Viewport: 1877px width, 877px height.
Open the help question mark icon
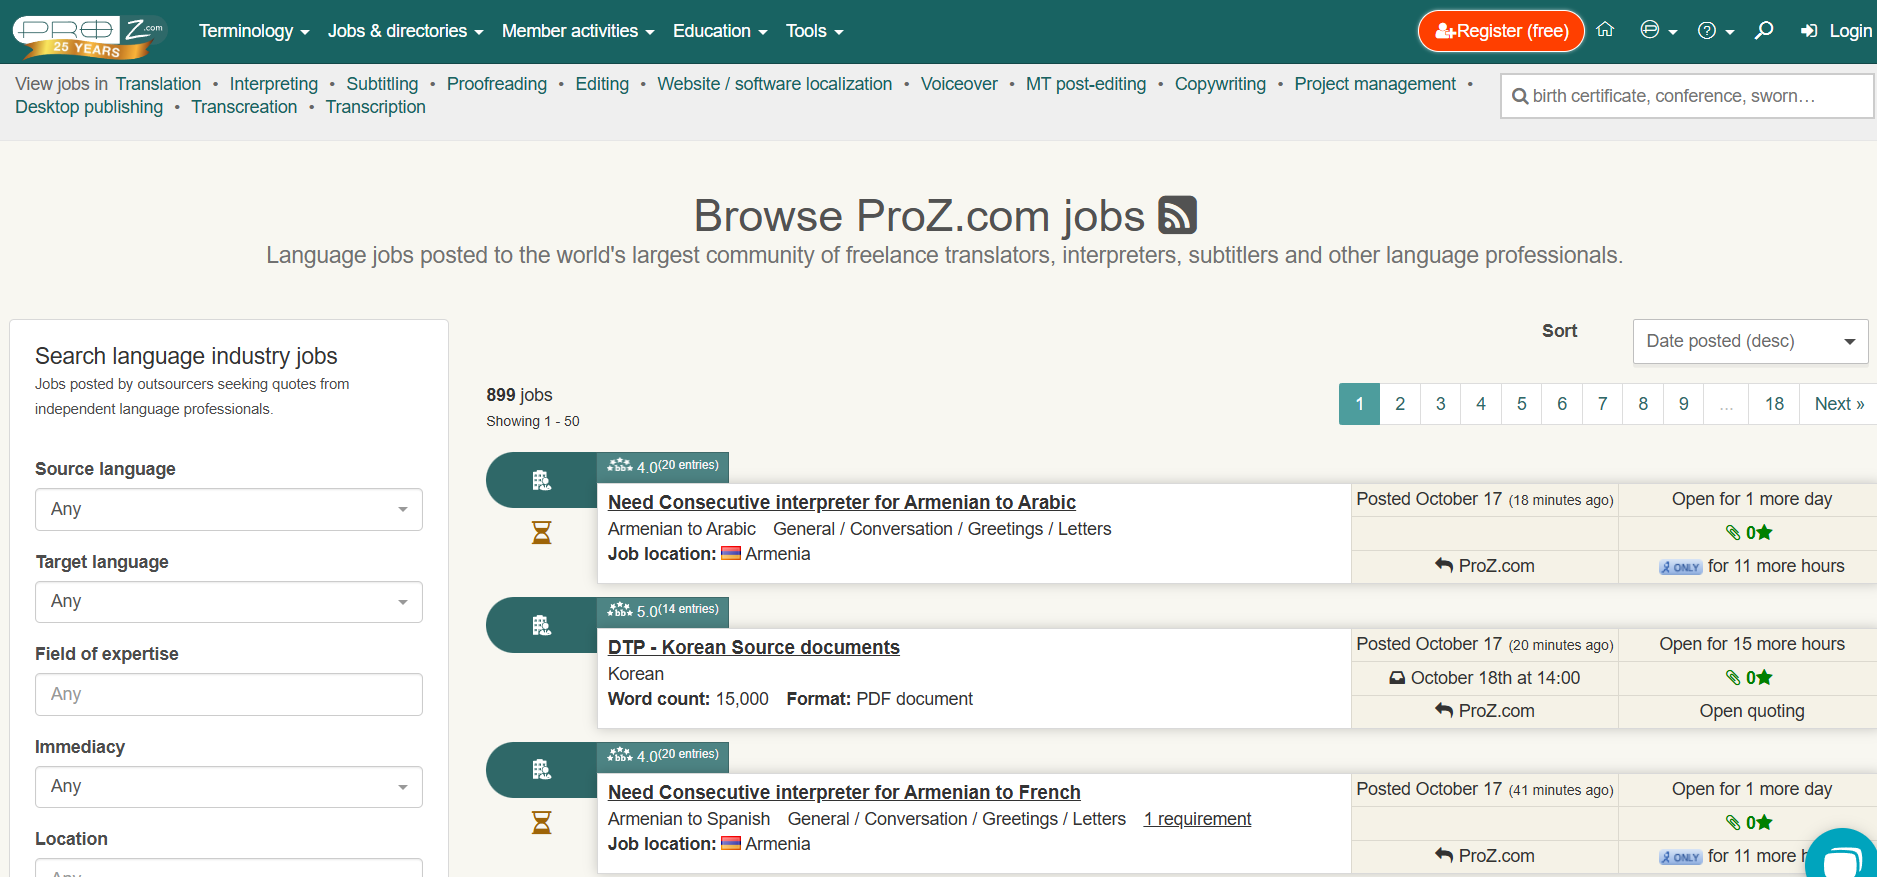pos(1715,31)
